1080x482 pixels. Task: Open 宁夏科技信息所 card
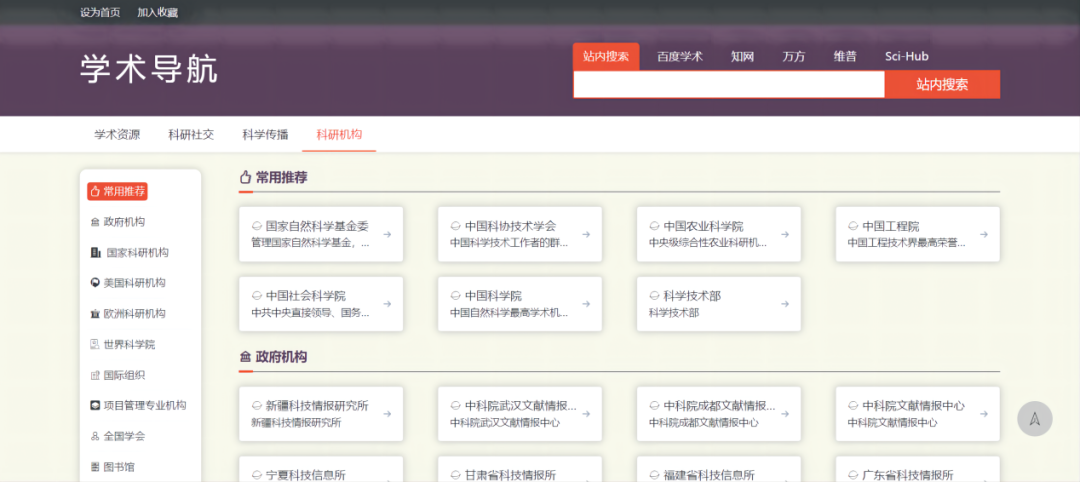321,469
